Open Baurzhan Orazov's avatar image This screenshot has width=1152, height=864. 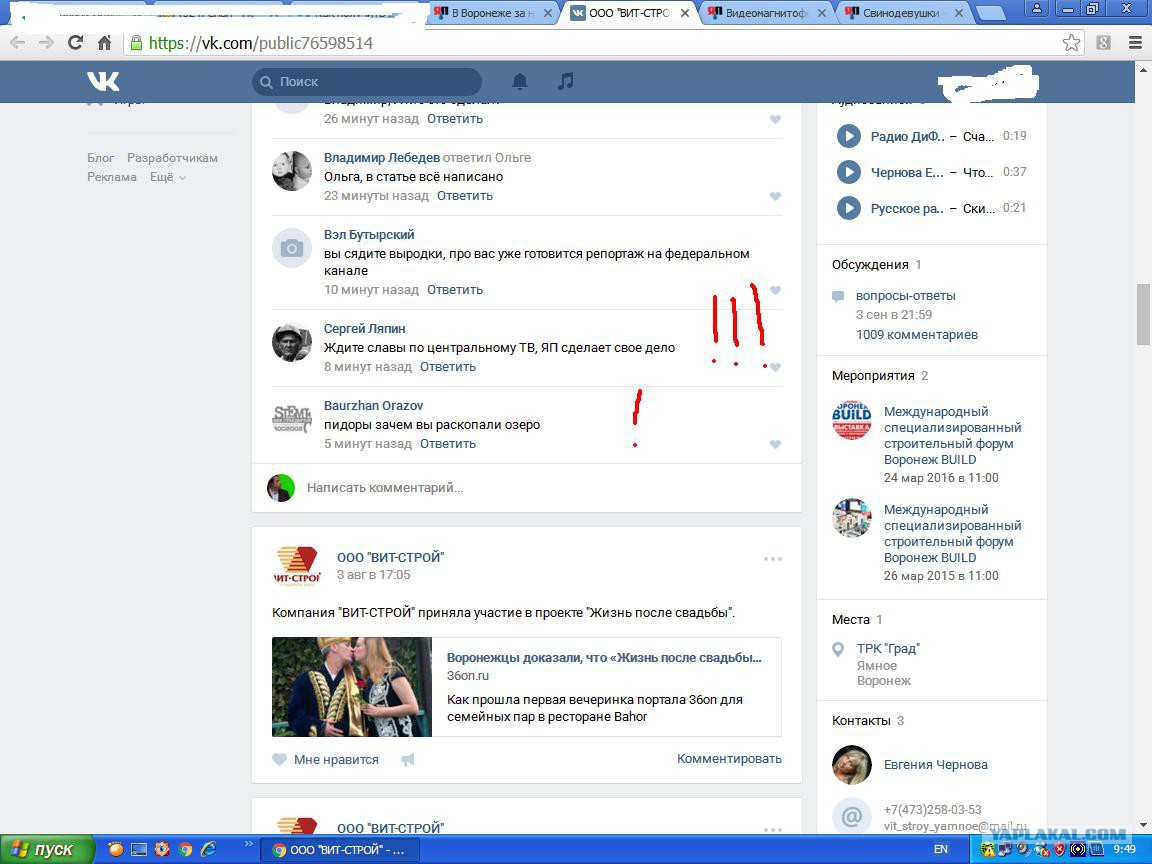(x=292, y=419)
